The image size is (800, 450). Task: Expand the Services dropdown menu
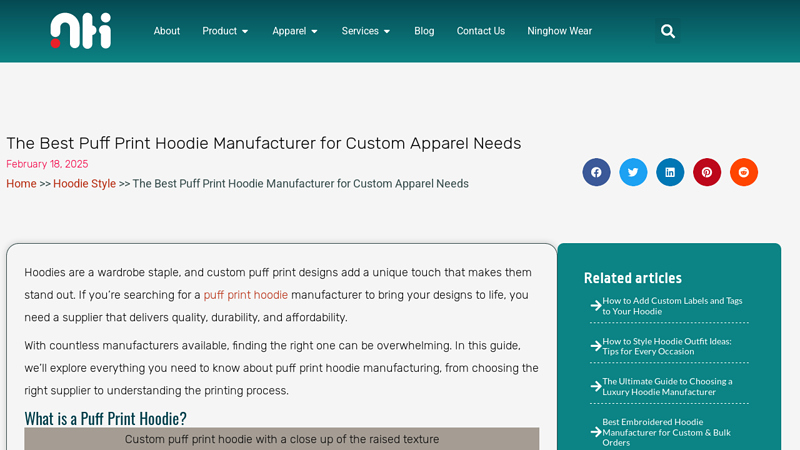coord(366,31)
